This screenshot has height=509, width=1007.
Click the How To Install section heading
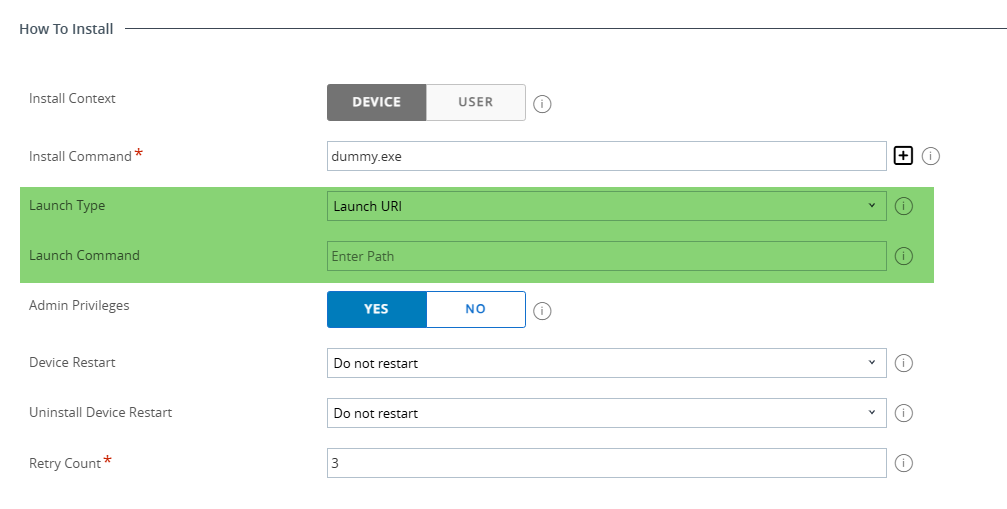click(x=66, y=29)
